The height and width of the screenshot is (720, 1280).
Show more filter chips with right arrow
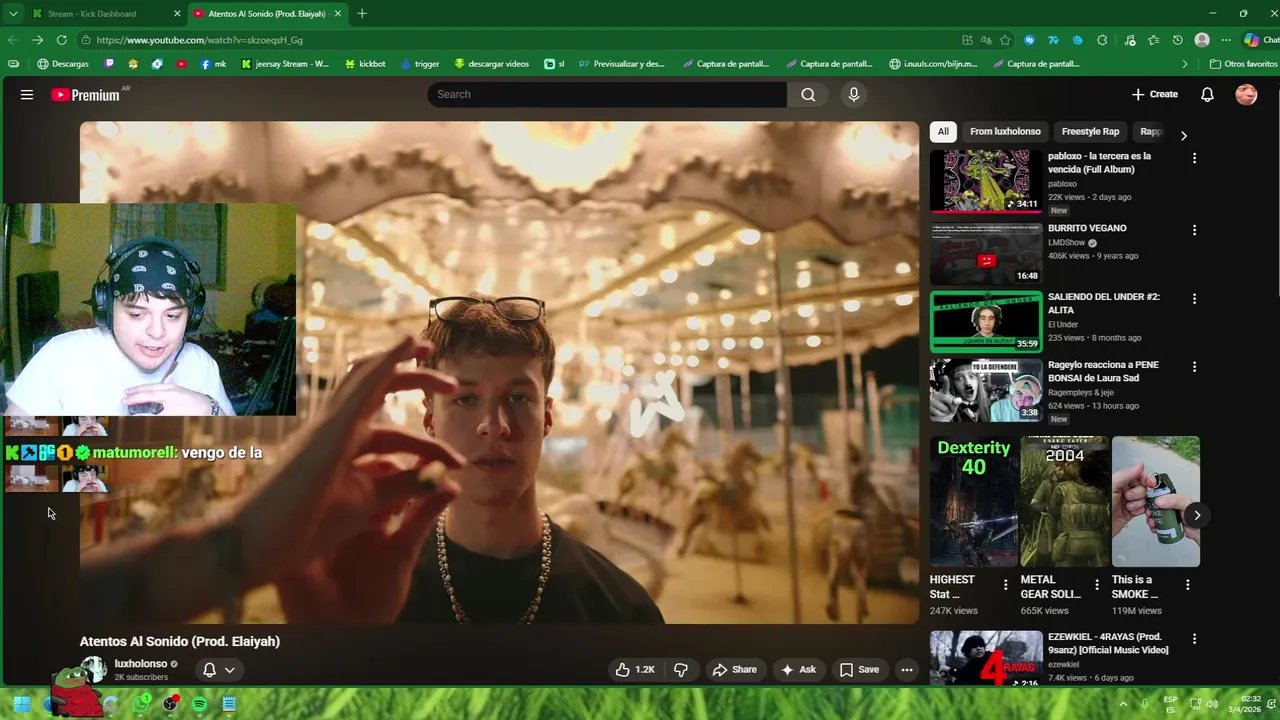coord(1183,135)
